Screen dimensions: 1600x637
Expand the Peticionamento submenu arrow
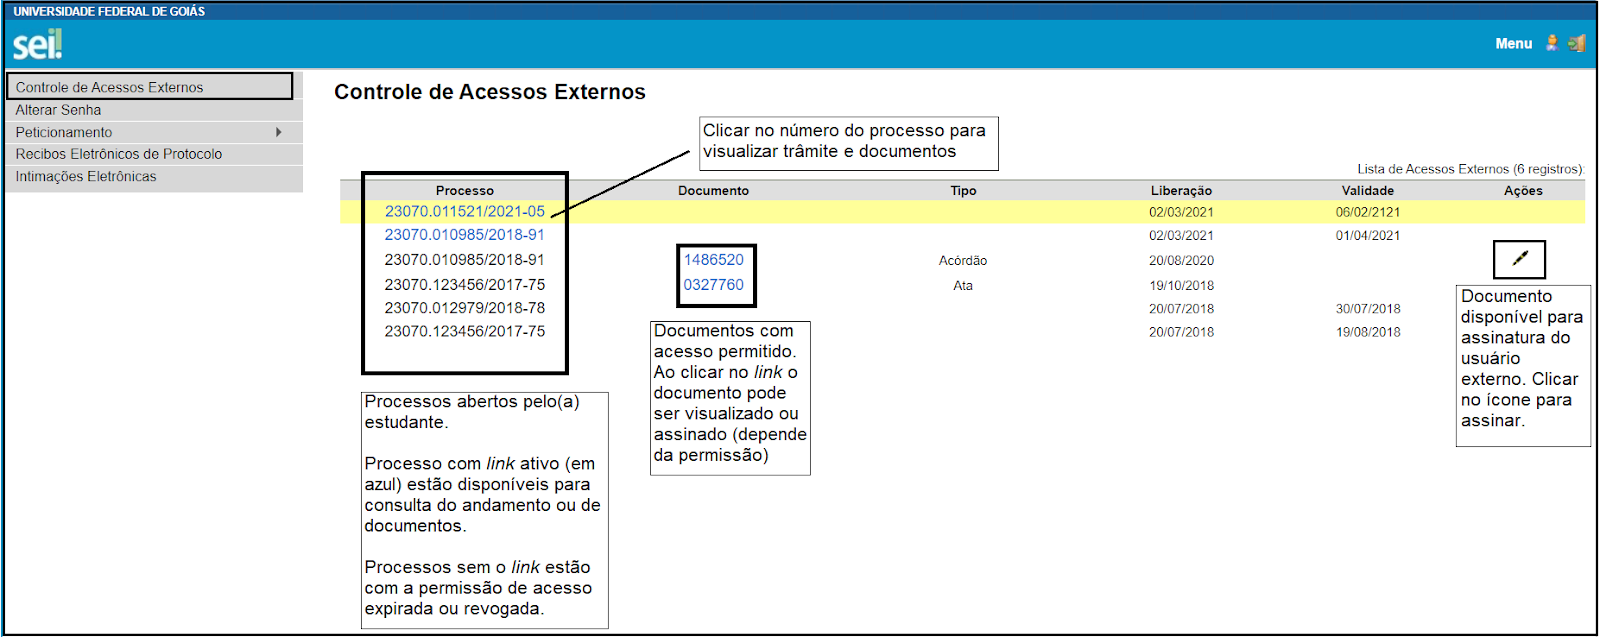pos(279,132)
